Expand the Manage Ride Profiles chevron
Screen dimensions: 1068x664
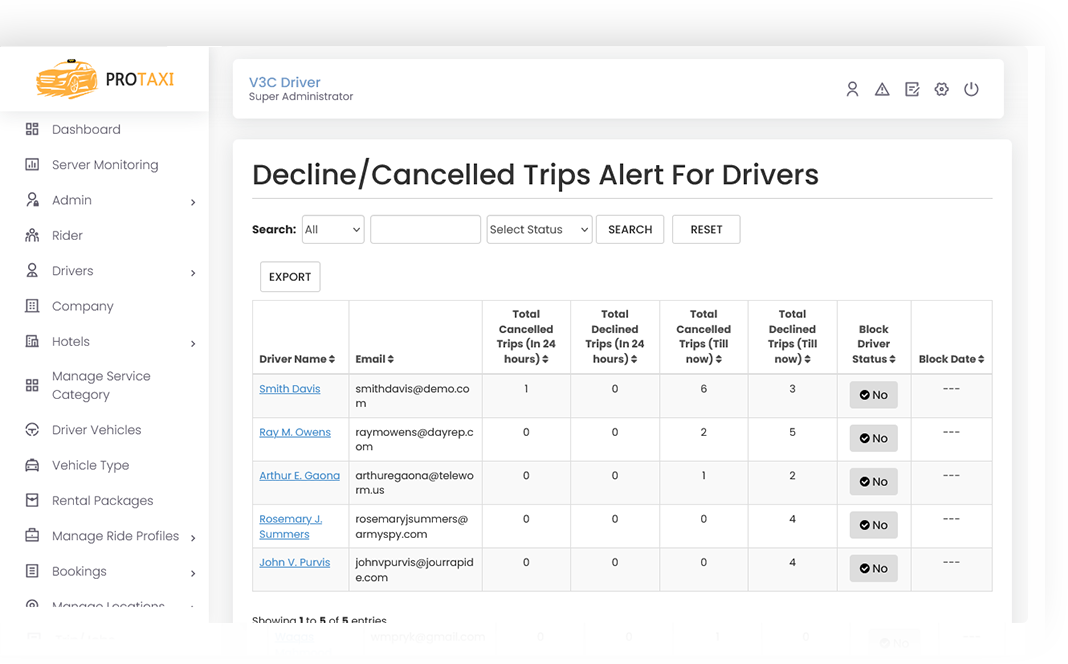coord(193,538)
